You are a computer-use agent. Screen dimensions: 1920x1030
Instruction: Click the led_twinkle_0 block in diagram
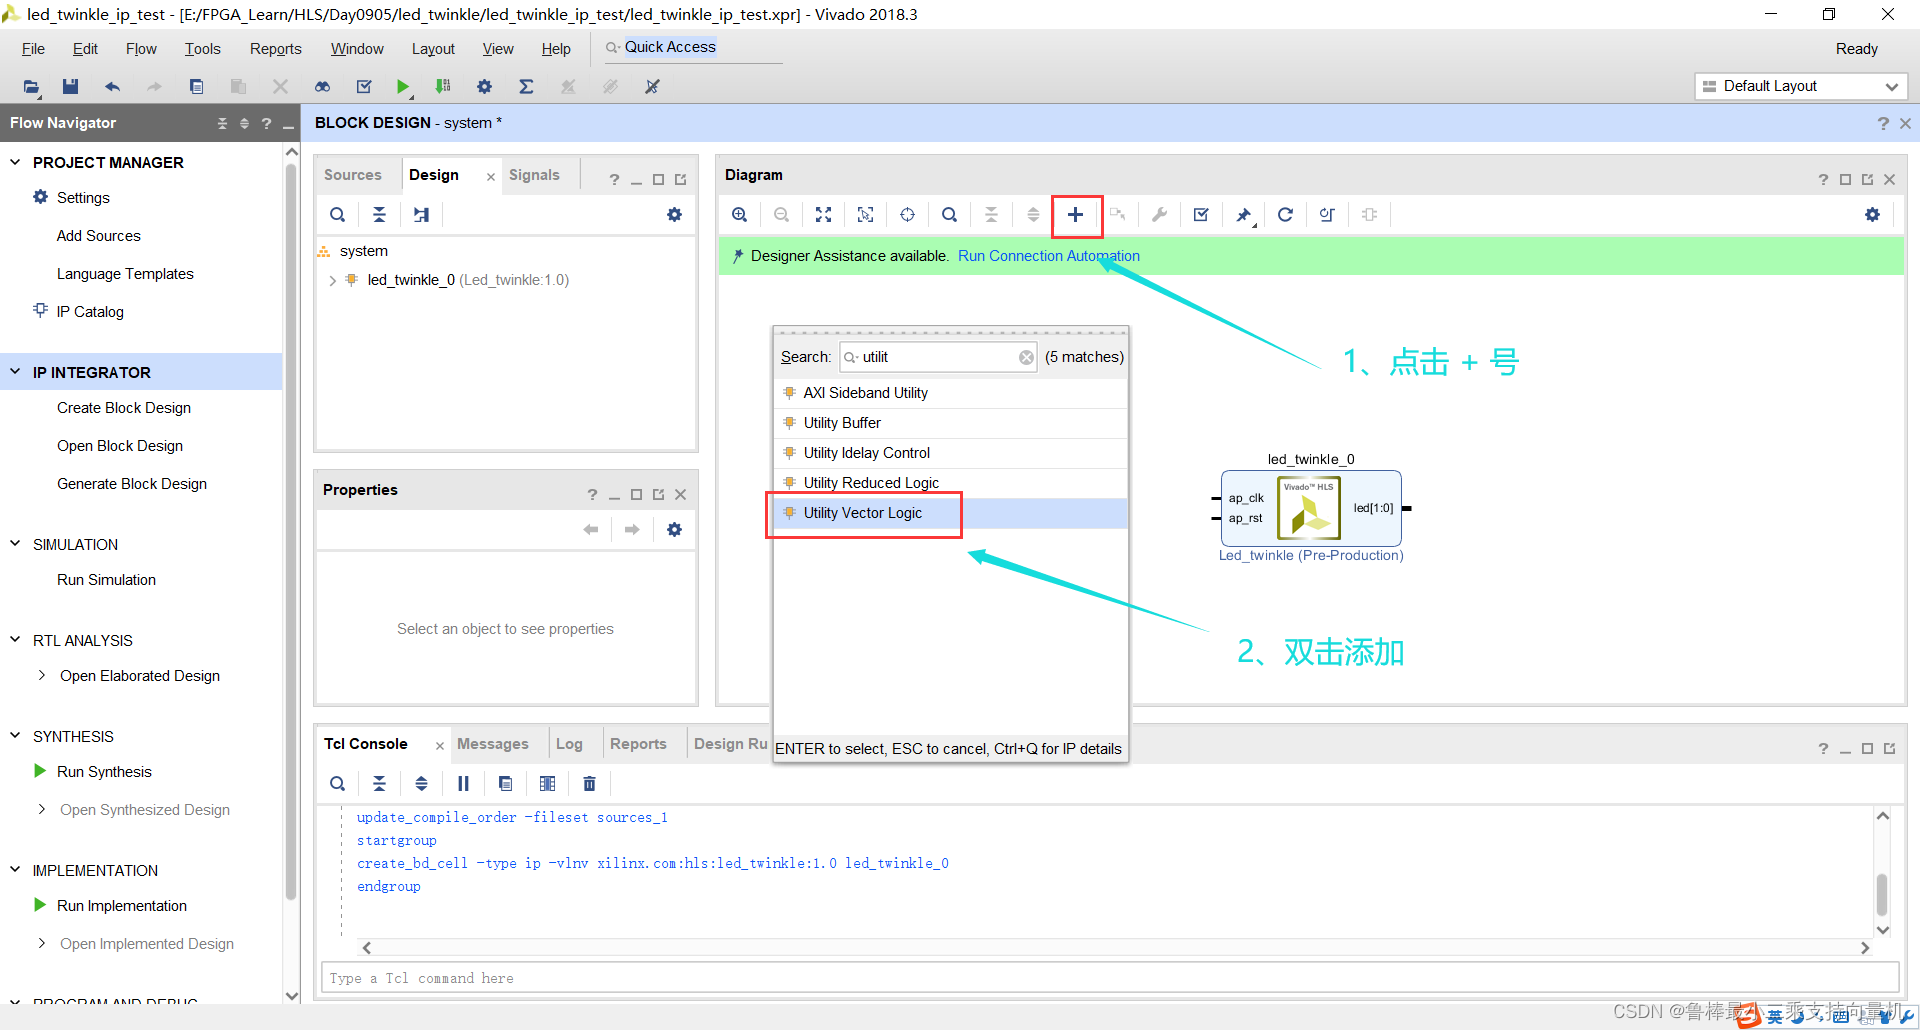[x=1311, y=509]
